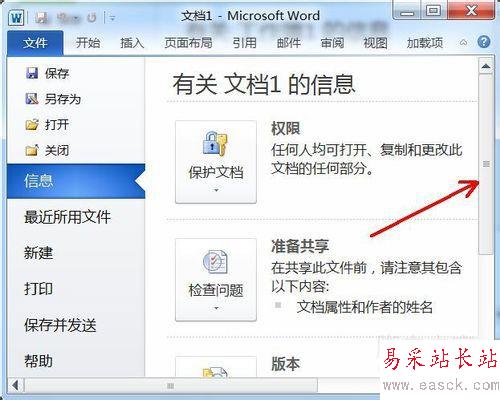Image resolution: width=500 pixels, height=400 pixels.
Task: Switch to the 开始 ribbon tab
Action: coord(88,43)
